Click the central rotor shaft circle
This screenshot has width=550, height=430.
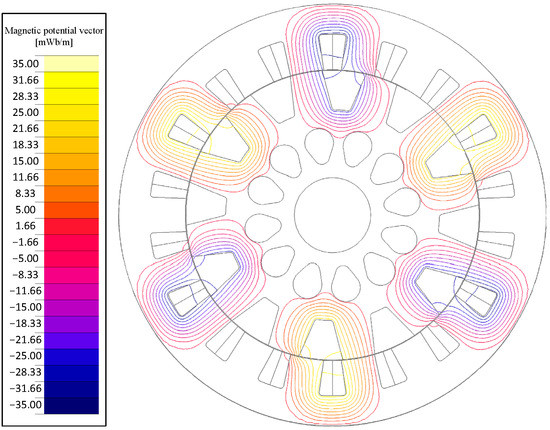click(333, 214)
